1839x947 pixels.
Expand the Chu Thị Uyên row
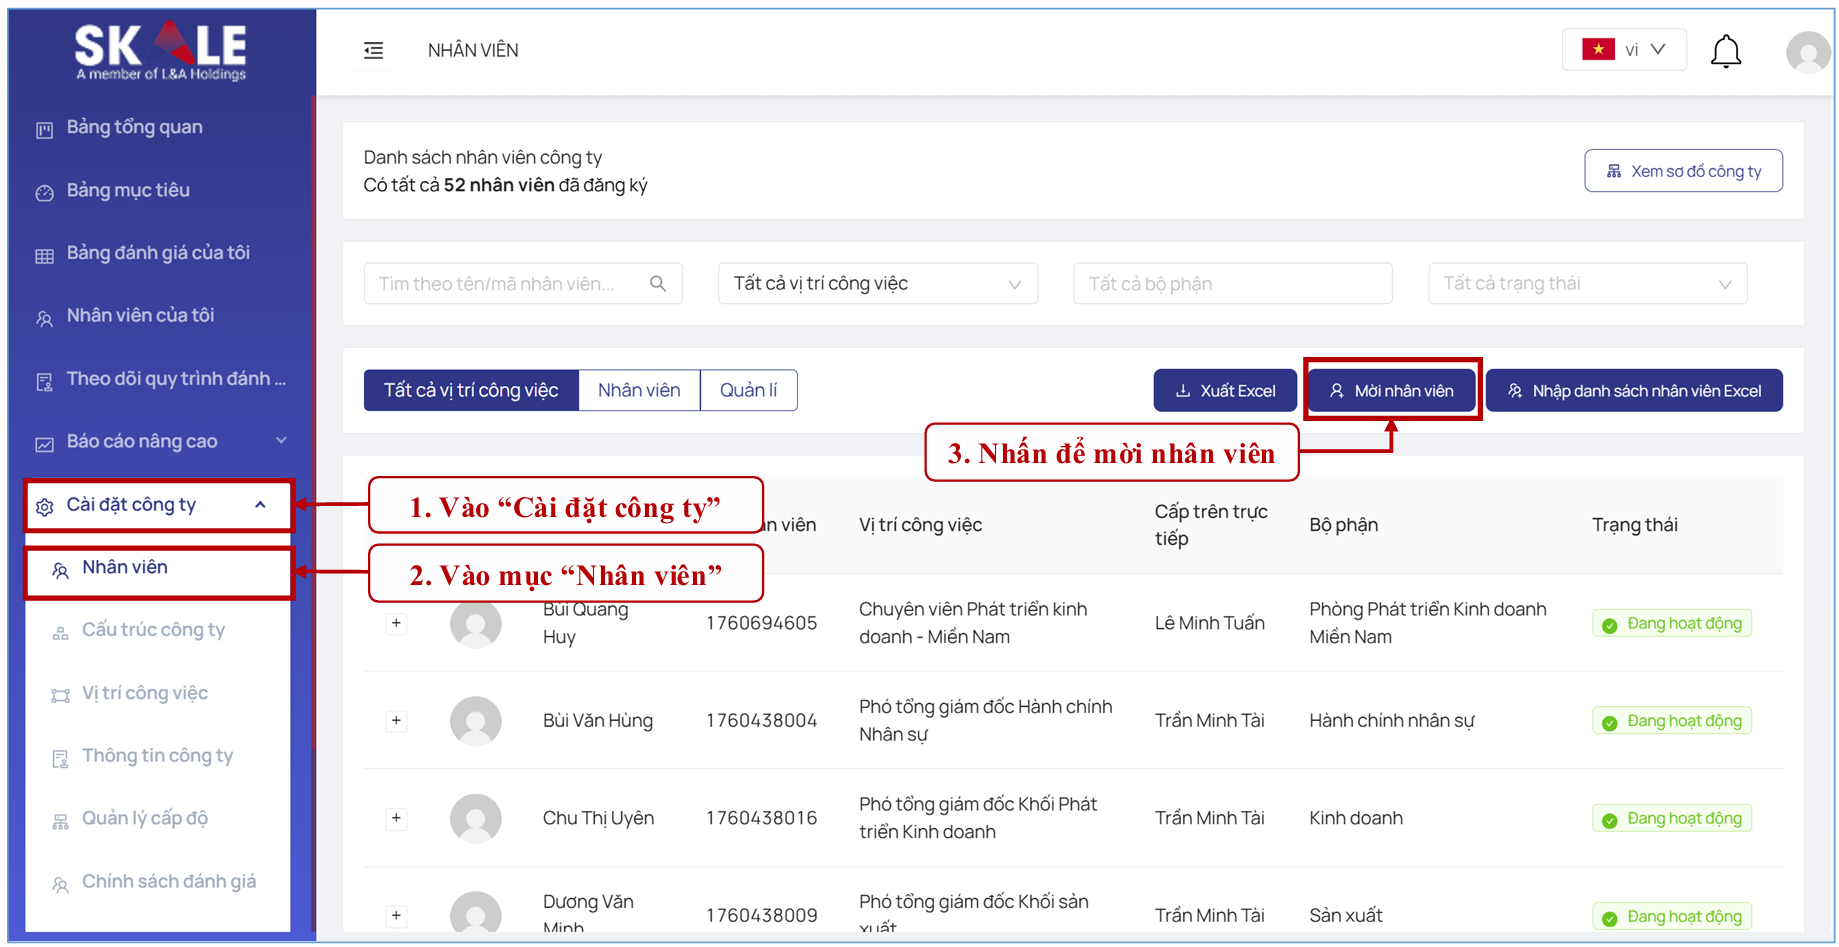click(x=396, y=818)
